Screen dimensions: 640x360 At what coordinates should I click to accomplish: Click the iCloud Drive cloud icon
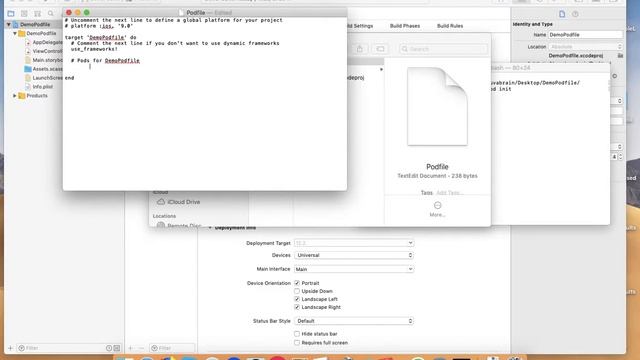[x=161, y=202]
